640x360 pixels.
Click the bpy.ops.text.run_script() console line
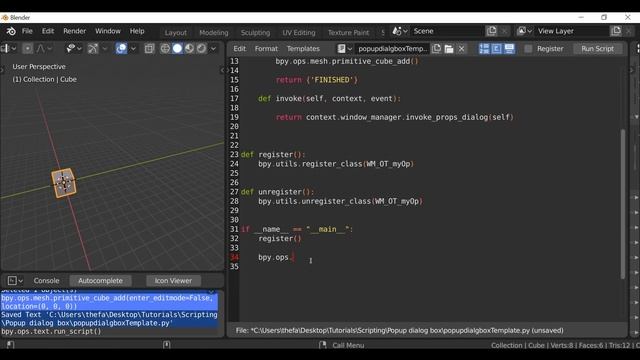[51, 331]
